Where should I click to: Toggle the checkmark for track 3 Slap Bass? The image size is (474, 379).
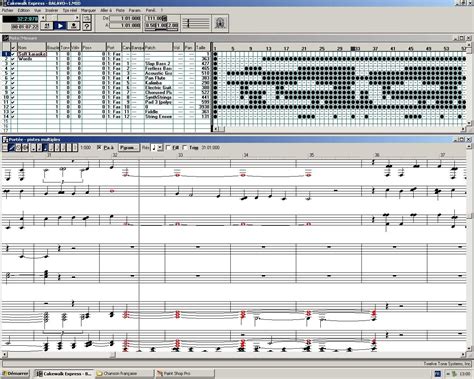(13, 63)
